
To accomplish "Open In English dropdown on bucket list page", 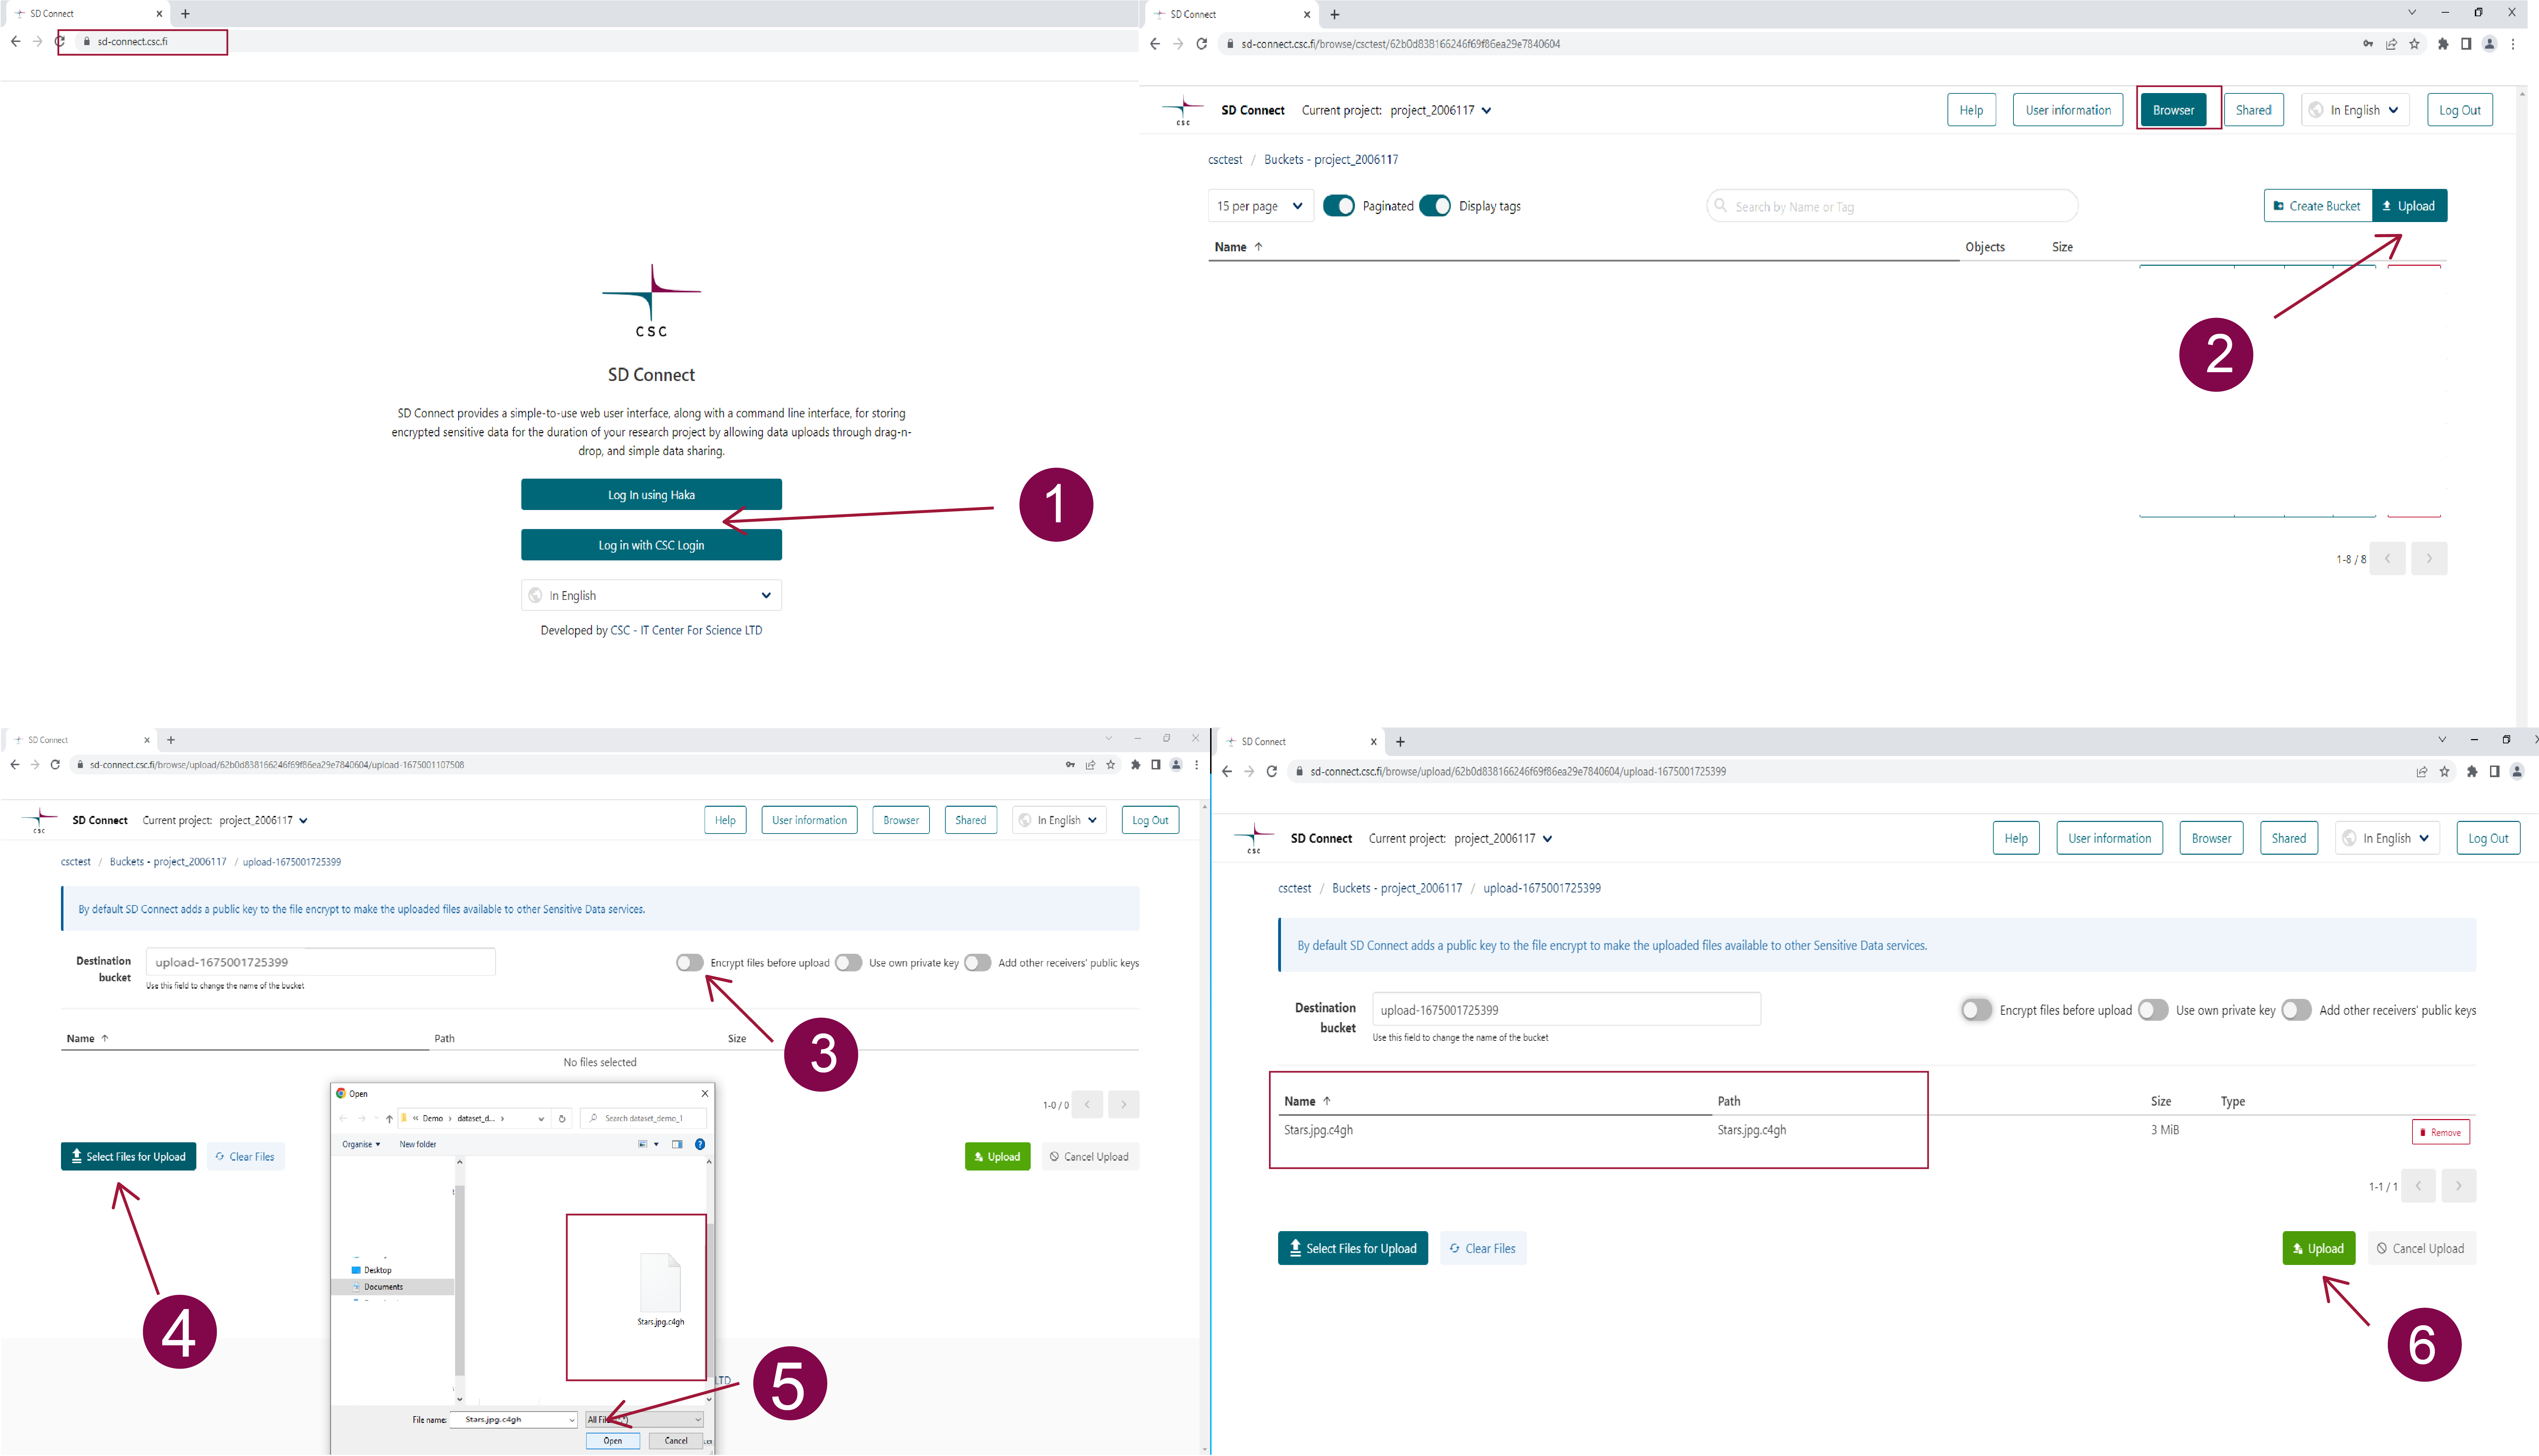I will [2355, 110].
